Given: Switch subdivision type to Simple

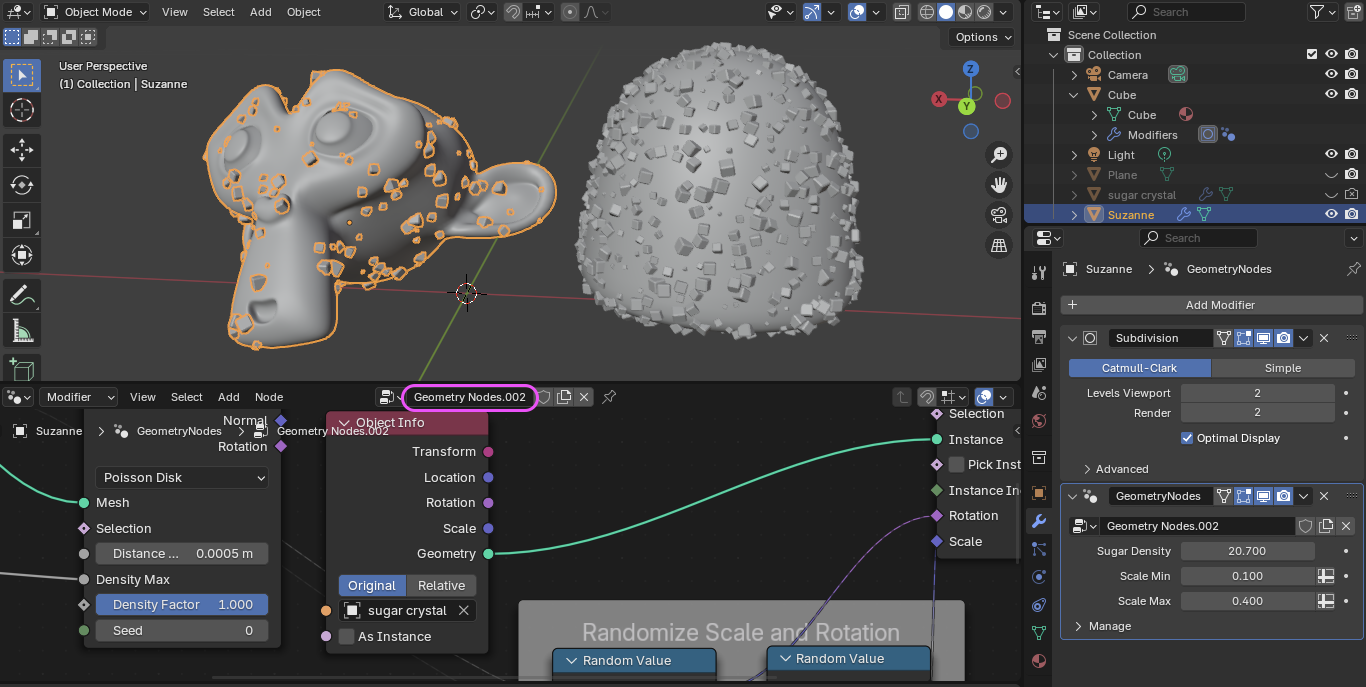Looking at the screenshot, I should [x=1282, y=368].
